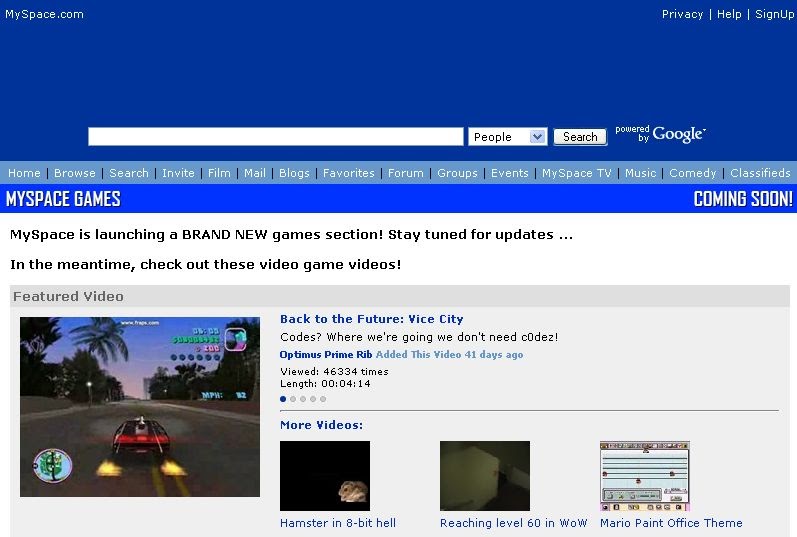The image size is (797, 537).
Task: Open Film in navigation bar
Action: [219, 173]
